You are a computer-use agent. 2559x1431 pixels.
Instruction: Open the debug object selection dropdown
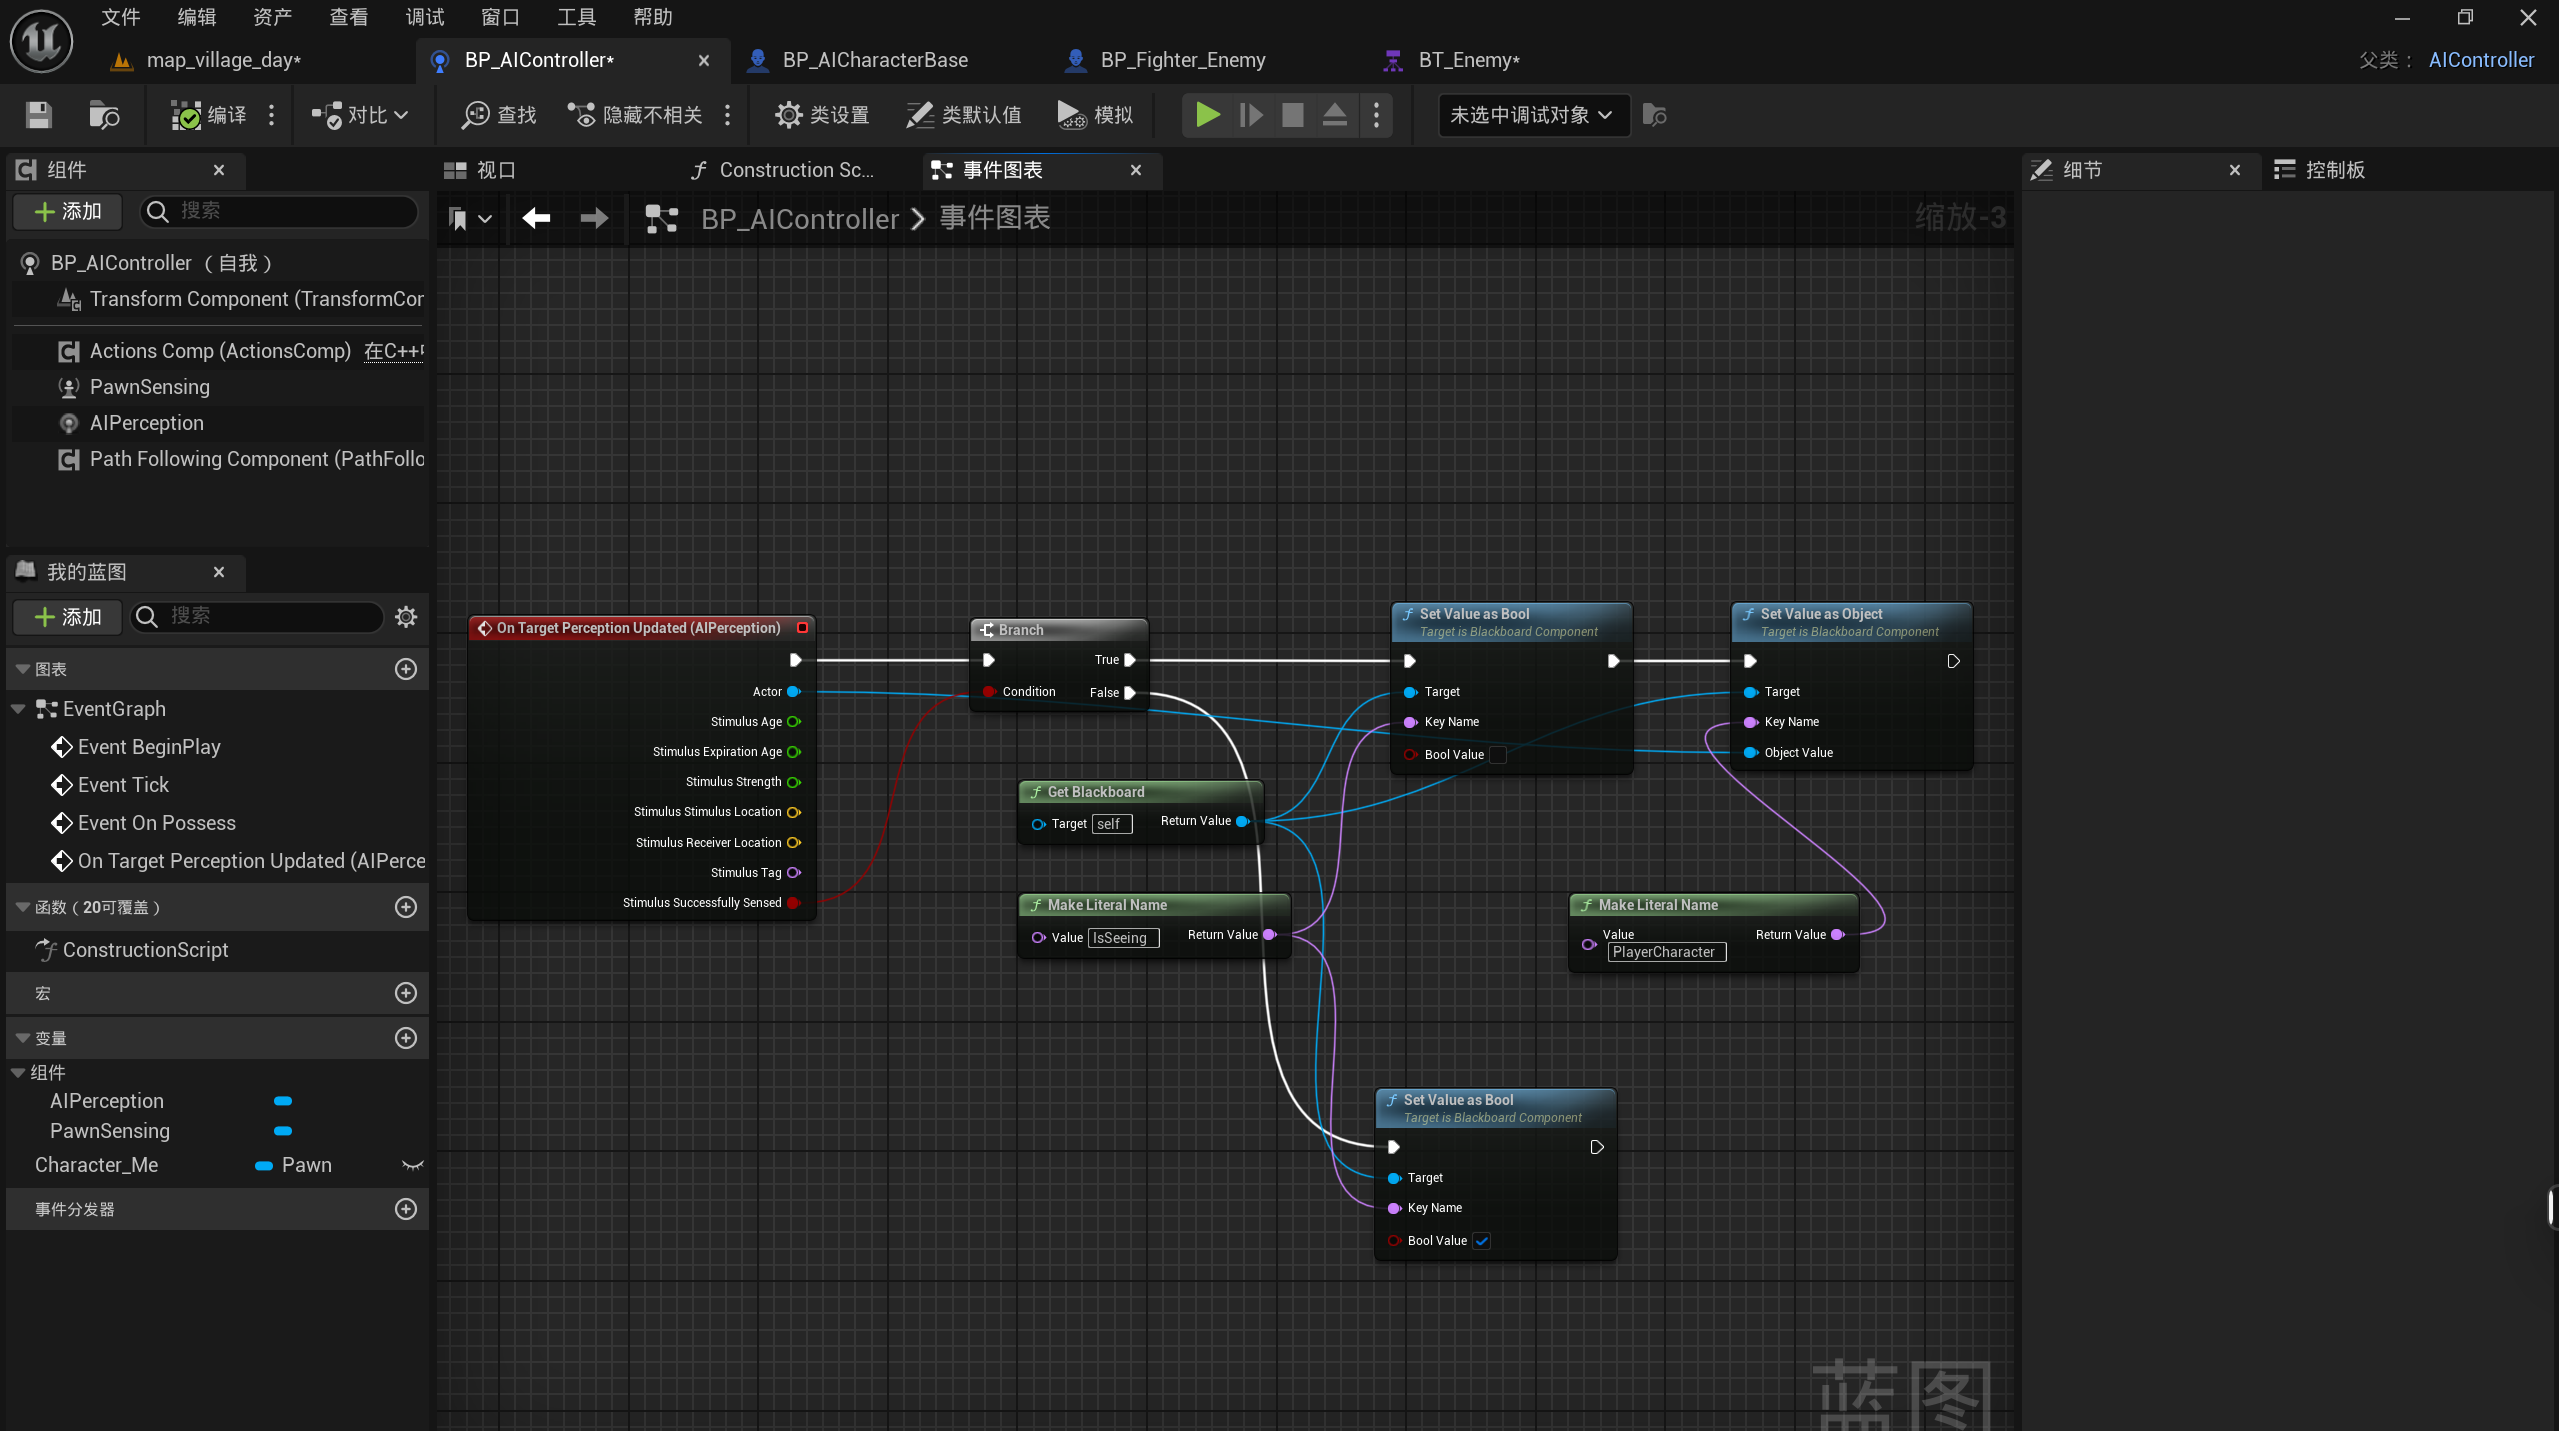[1531, 115]
